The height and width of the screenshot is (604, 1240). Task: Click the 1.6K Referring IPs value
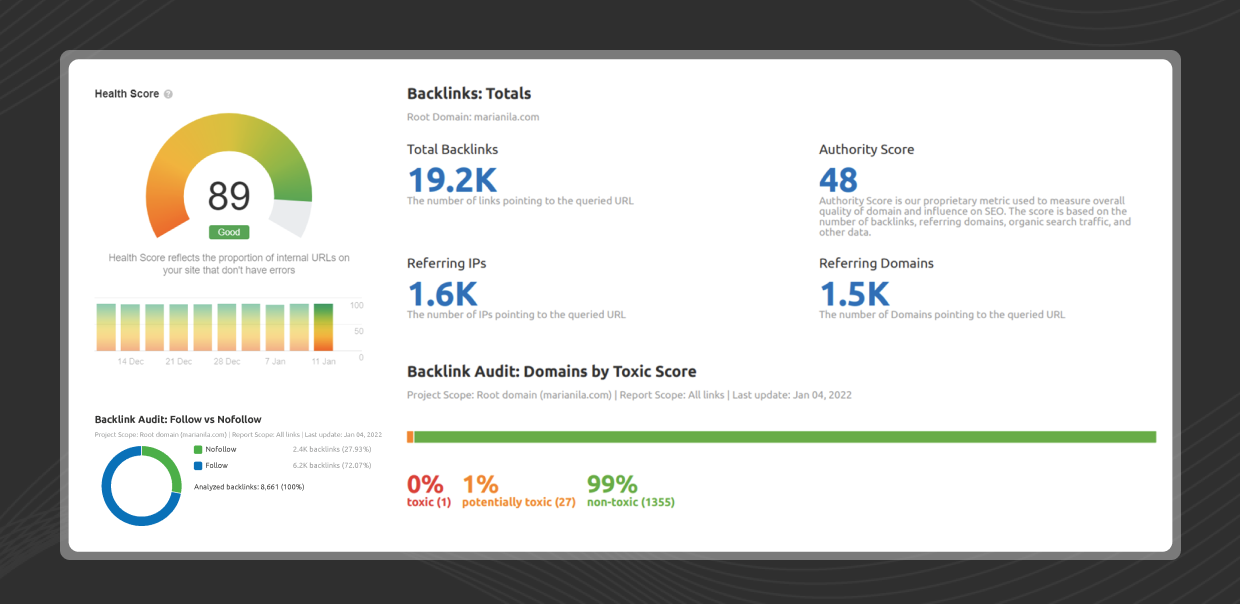pyautogui.click(x=441, y=294)
